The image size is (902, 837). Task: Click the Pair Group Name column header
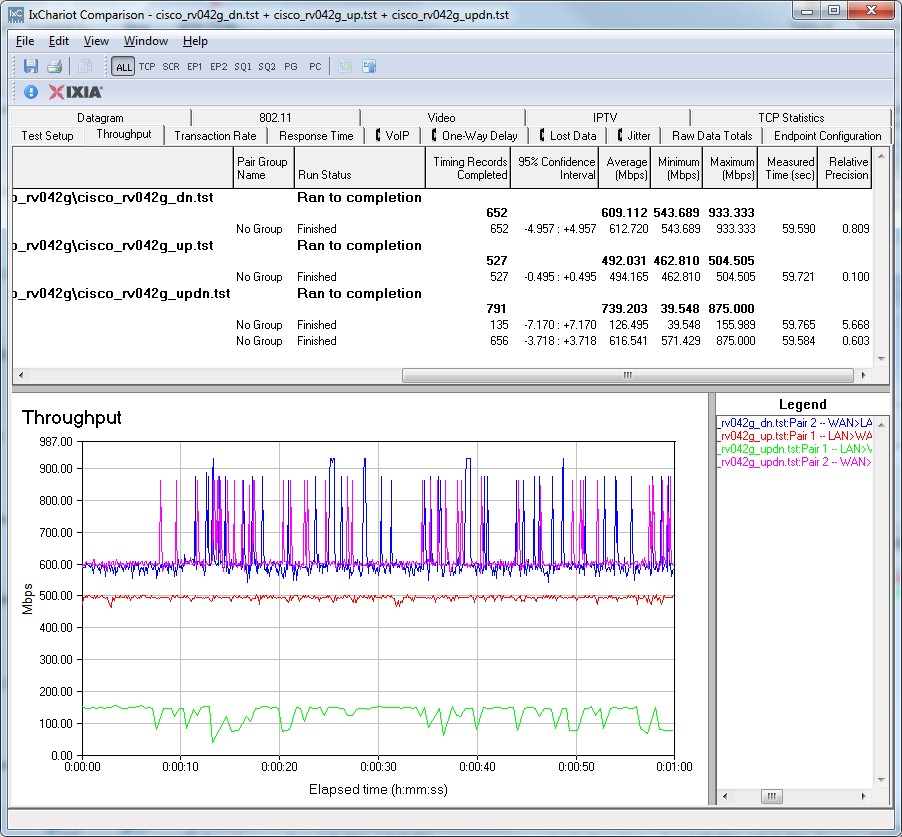pos(263,168)
